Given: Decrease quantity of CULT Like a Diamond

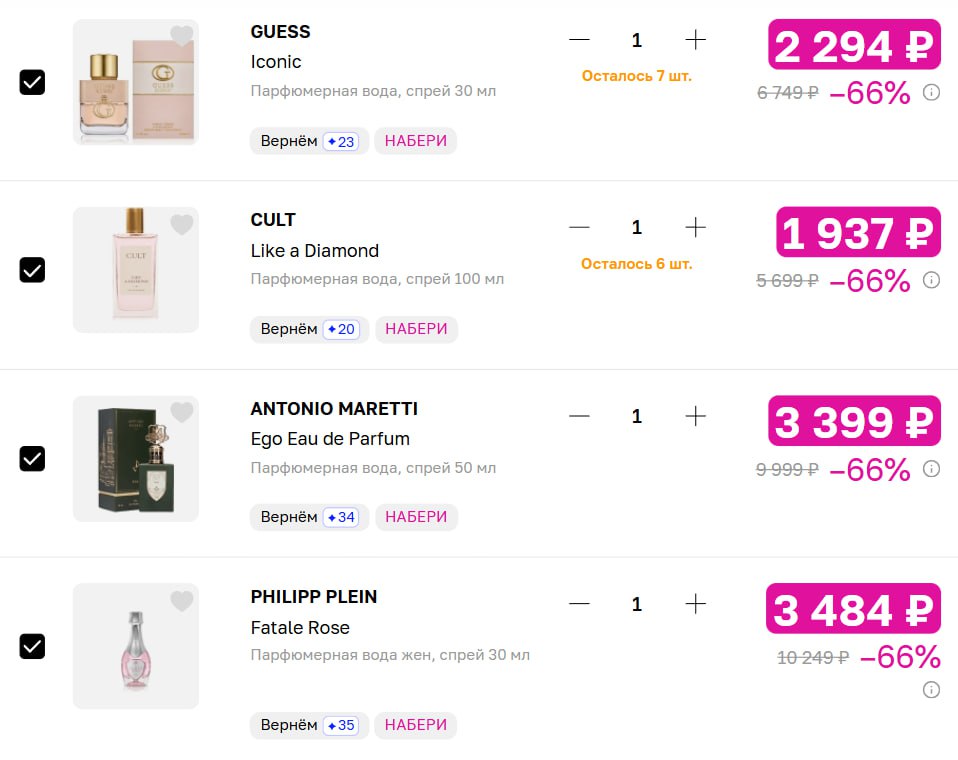Looking at the screenshot, I should [579, 228].
